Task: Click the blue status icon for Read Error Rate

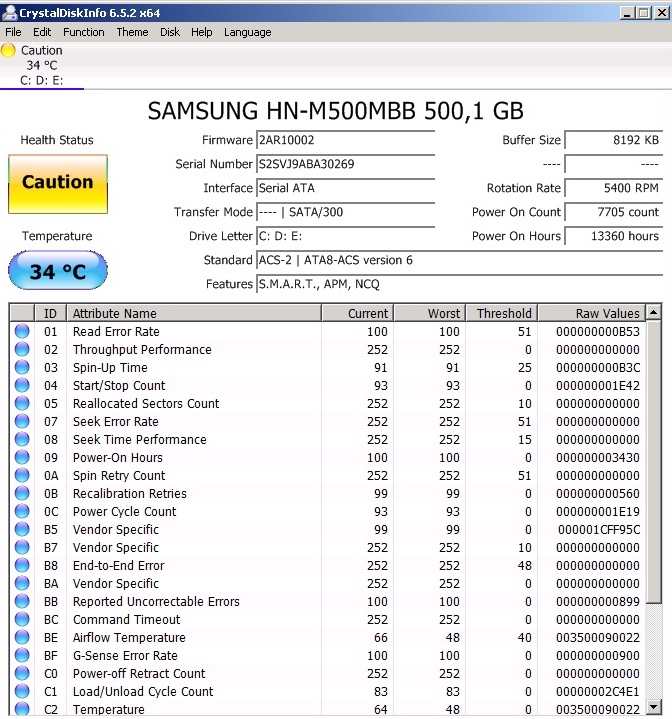Action: (x=22, y=331)
